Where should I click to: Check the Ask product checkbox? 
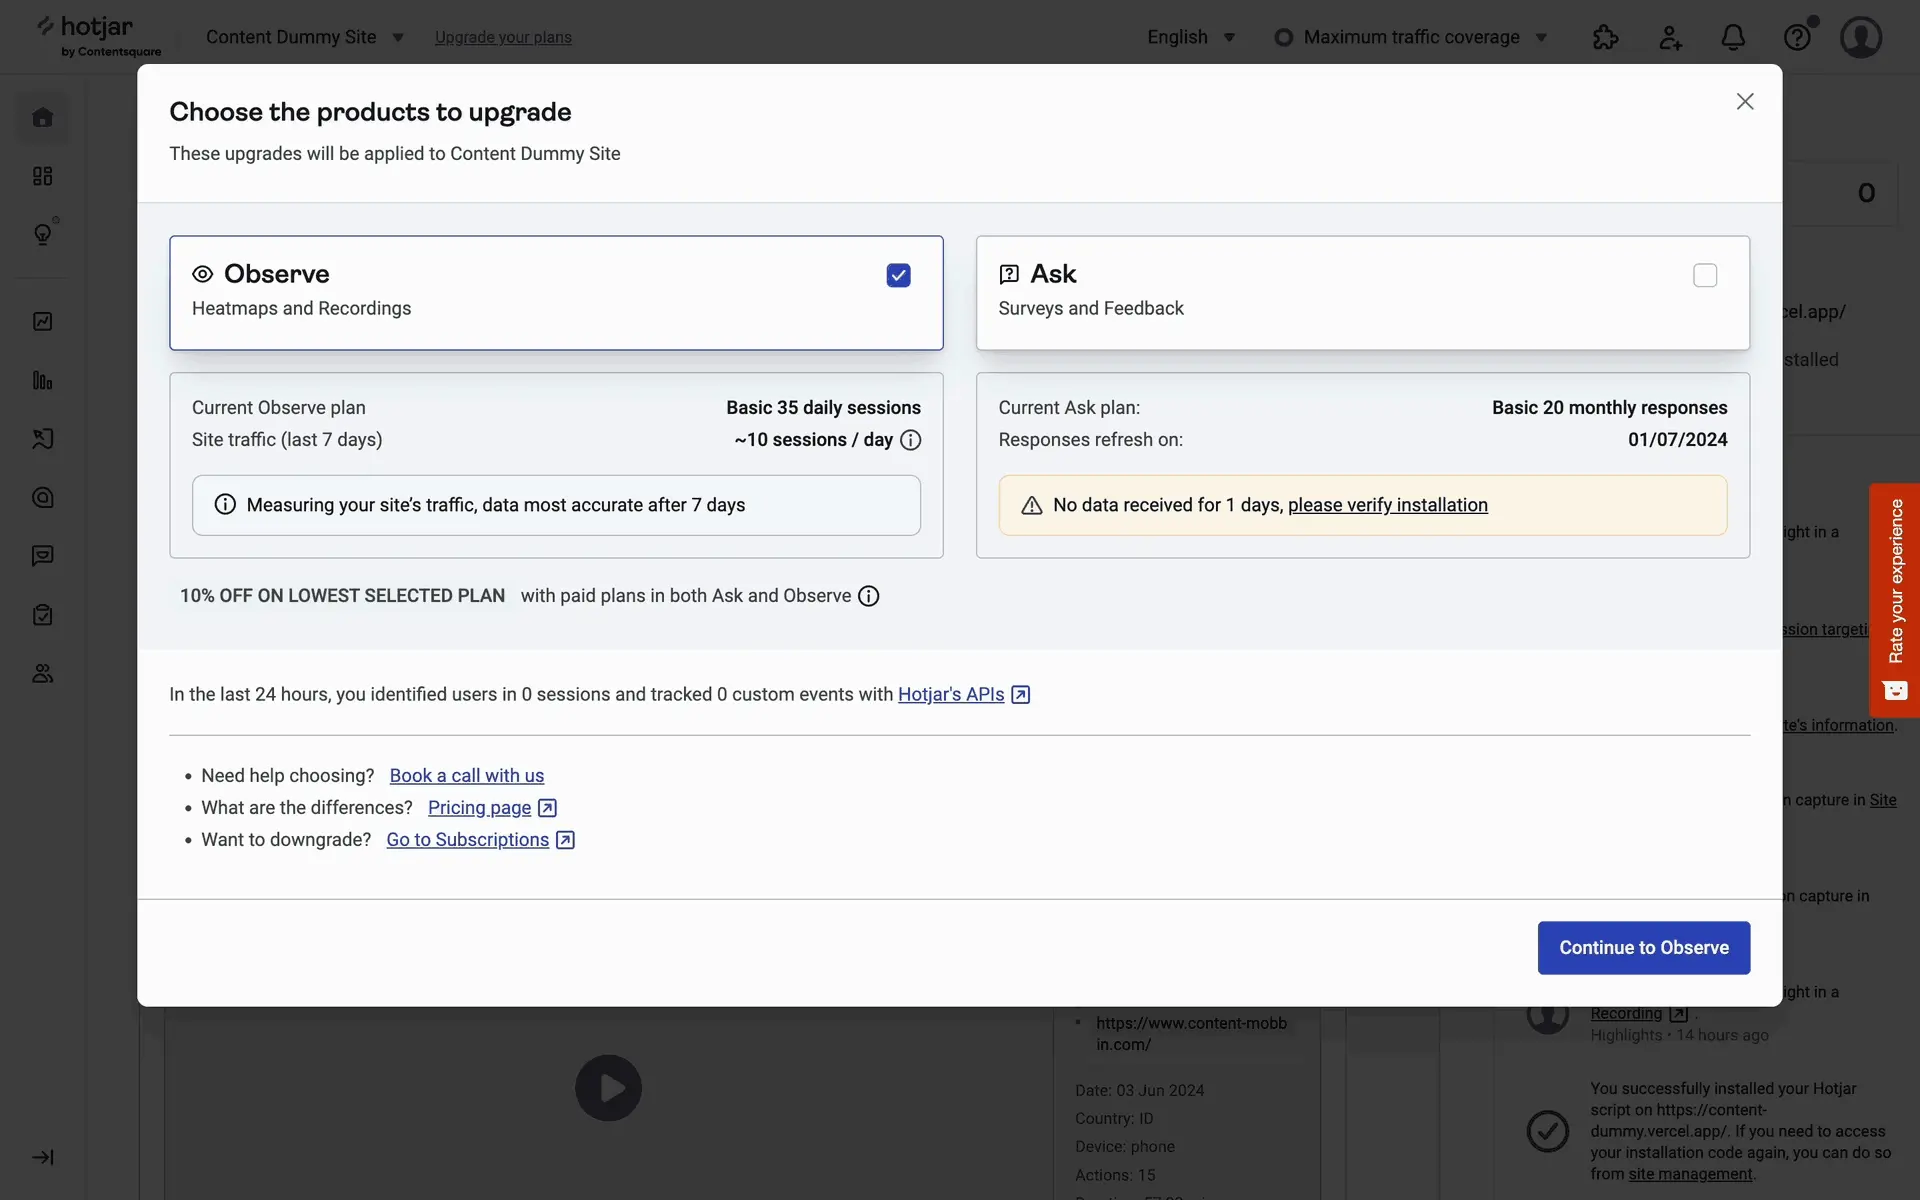[x=1705, y=275]
